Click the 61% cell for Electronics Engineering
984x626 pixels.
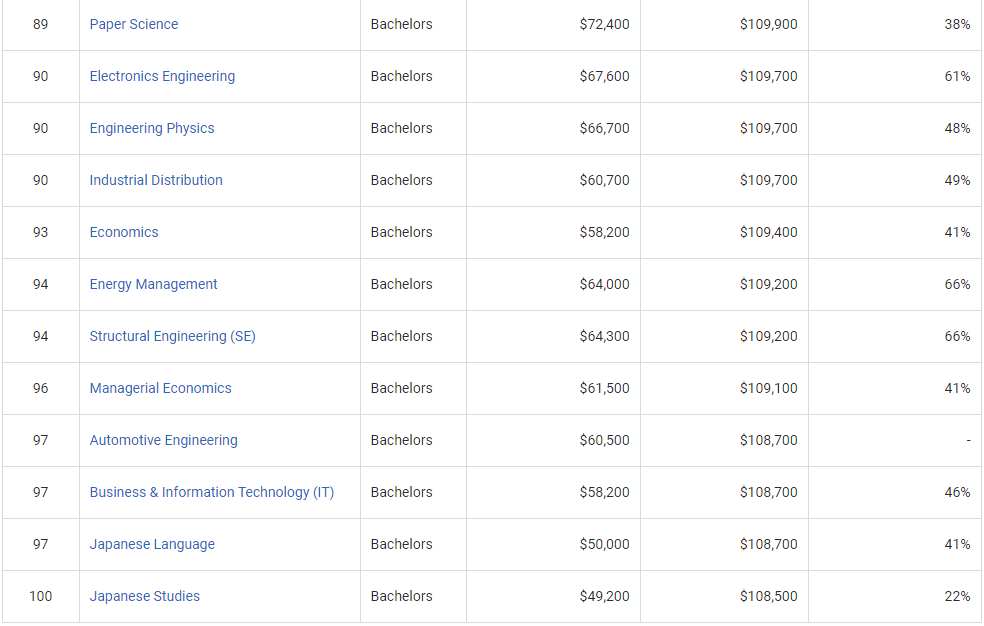coord(957,76)
